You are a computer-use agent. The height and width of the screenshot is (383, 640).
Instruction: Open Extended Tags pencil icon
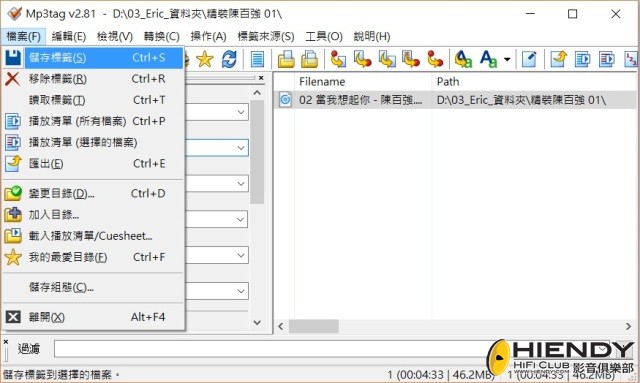(529, 60)
